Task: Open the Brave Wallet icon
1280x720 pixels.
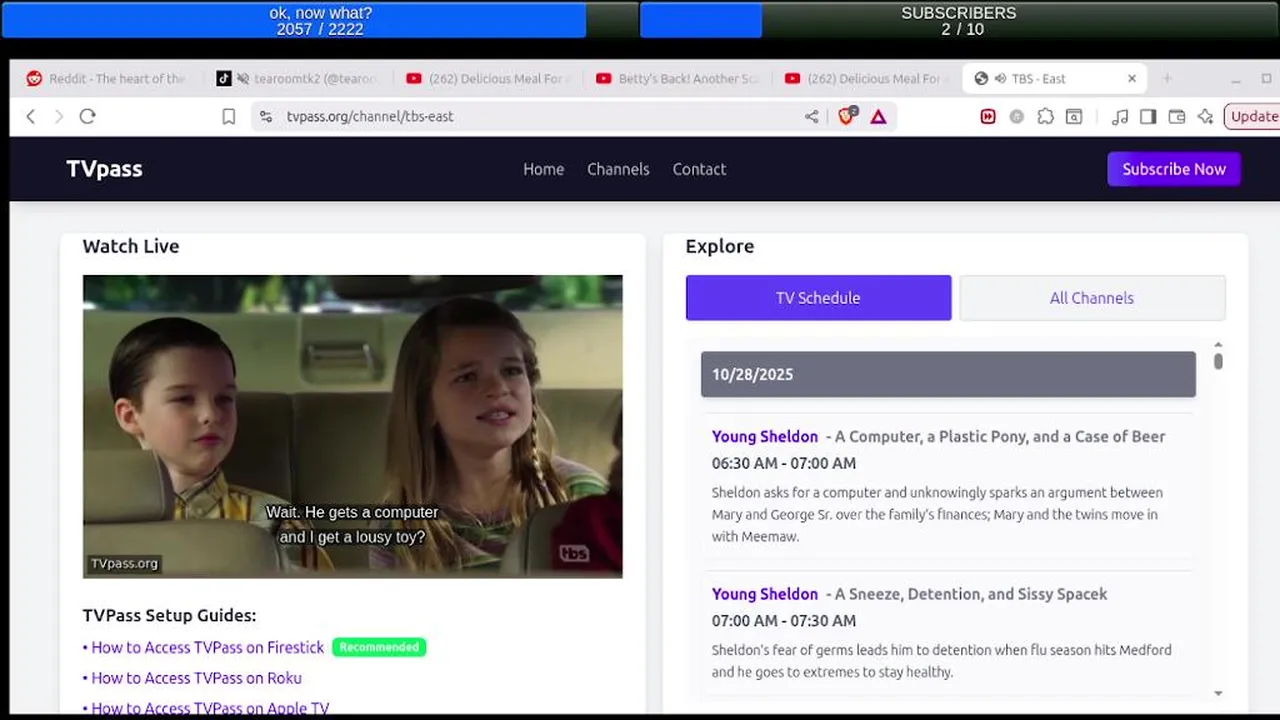Action: pos(1177,117)
